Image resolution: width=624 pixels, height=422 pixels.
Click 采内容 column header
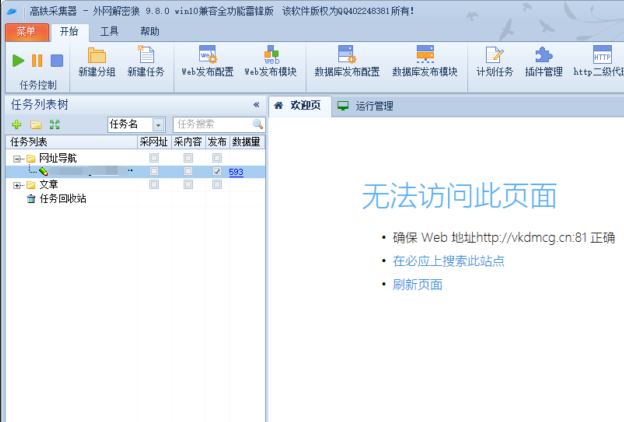pyautogui.click(x=188, y=142)
